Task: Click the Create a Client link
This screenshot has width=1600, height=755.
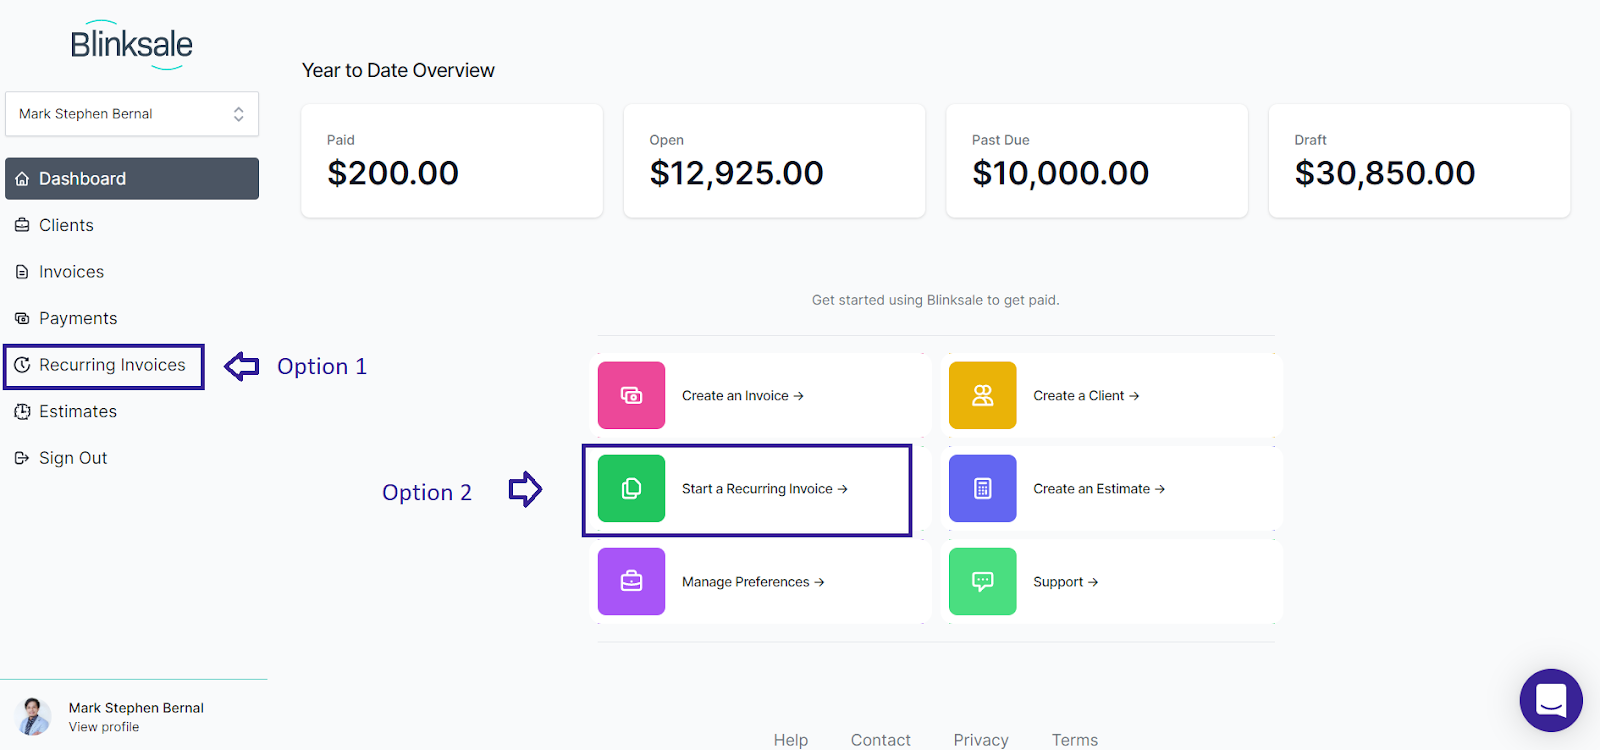Action: point(1086,396)
